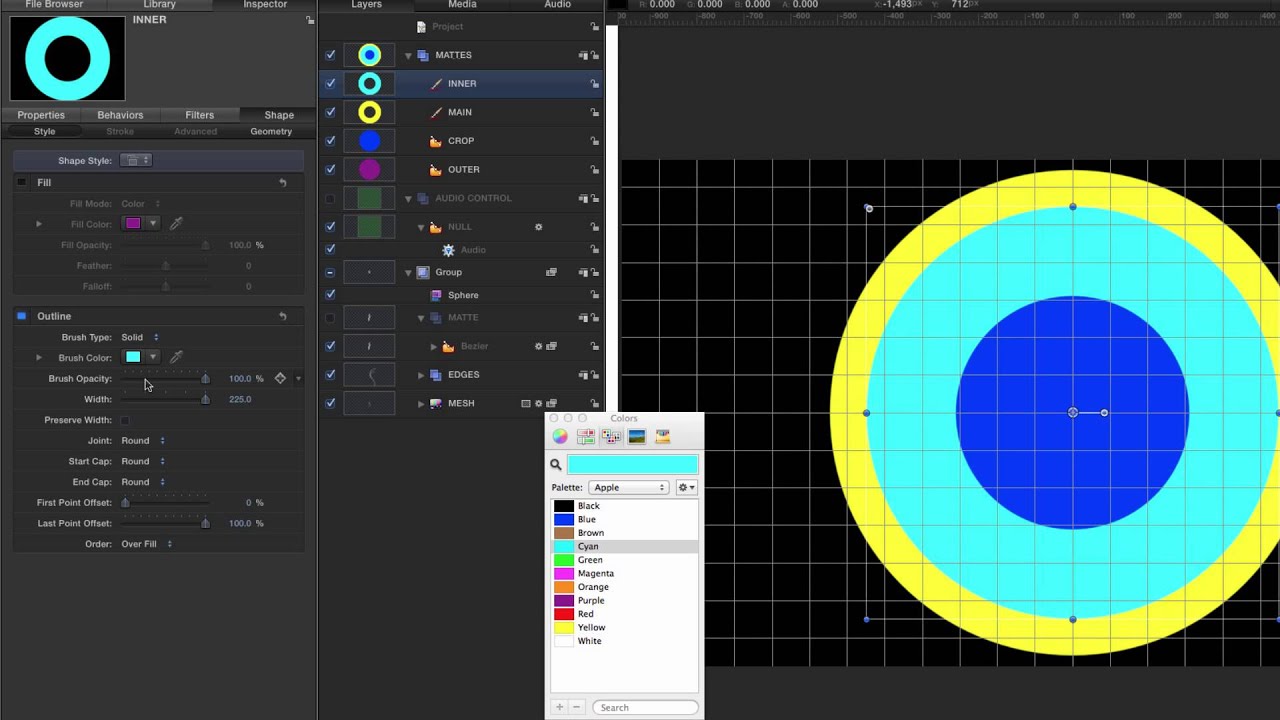Image resolution: width=1280 pixels, height=720 pixels.
Task: Toggle lock on the Project row
Action: click(x=594, y=27)
